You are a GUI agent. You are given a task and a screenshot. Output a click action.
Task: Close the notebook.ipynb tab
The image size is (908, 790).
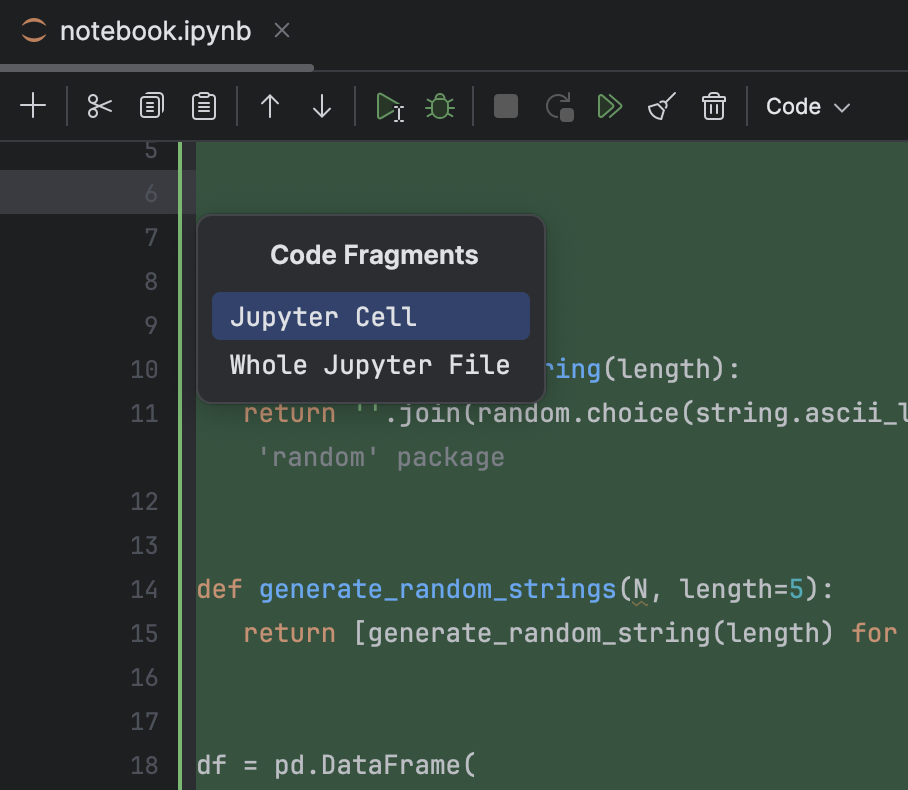[281, 31]
